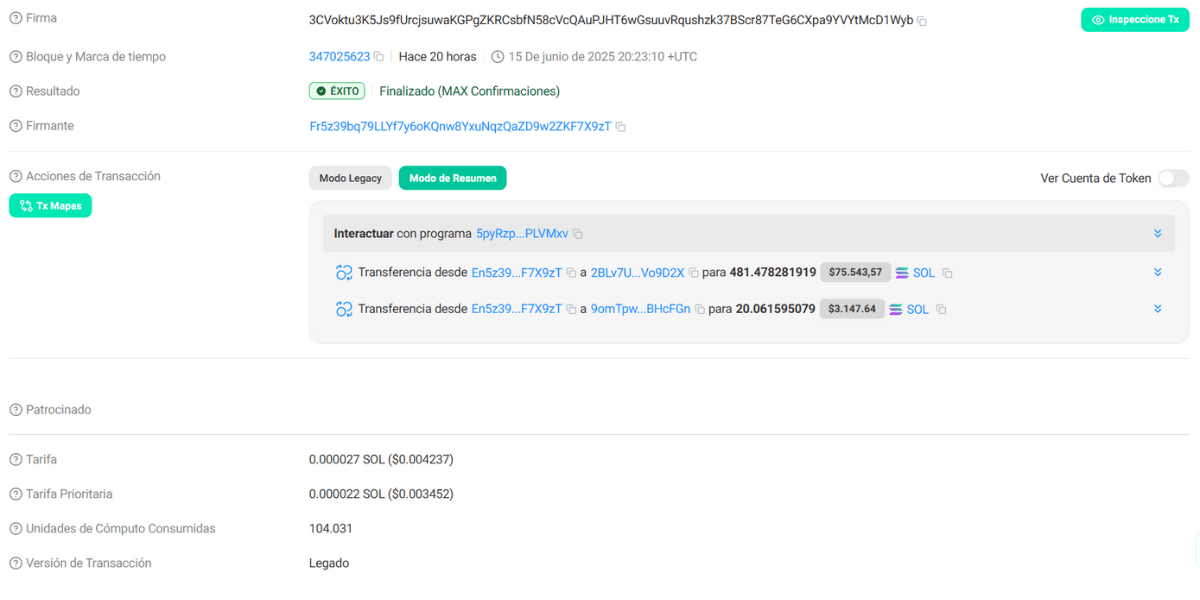
Task: Click the clock icon beside timestamp
Action: point(498,57)
